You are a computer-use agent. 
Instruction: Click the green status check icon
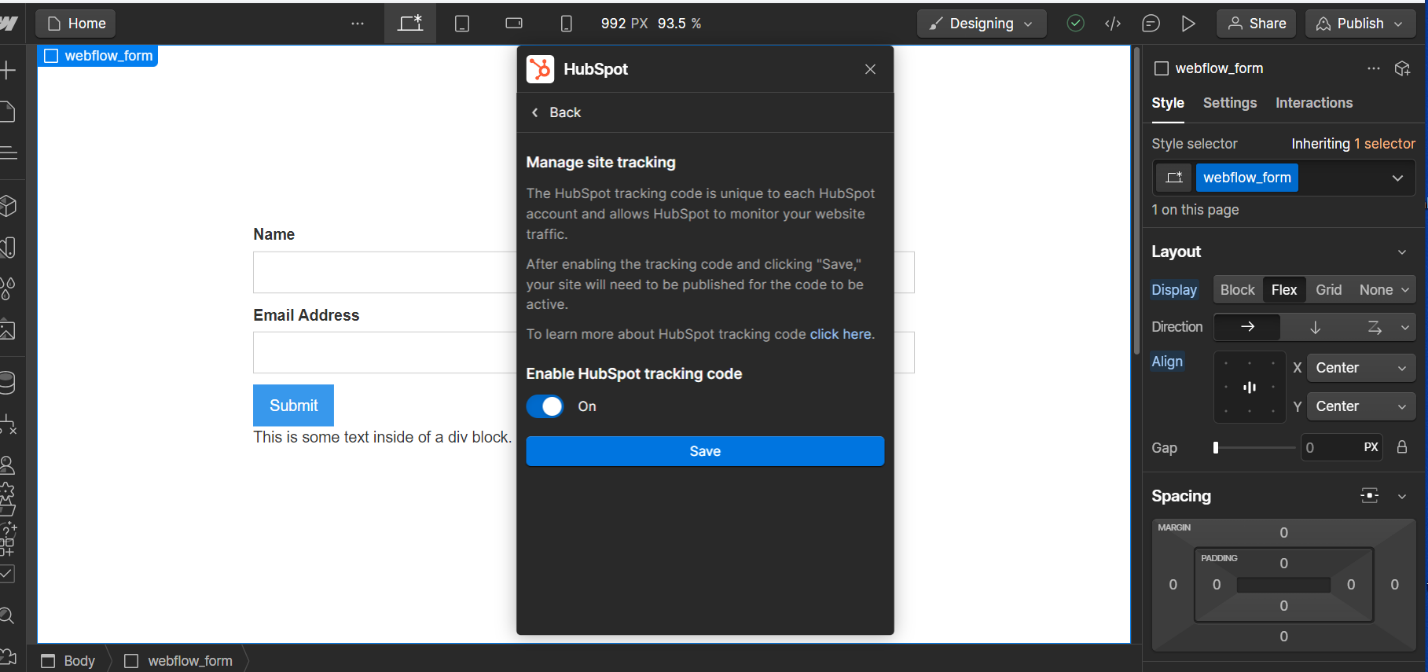point(1076,23)
